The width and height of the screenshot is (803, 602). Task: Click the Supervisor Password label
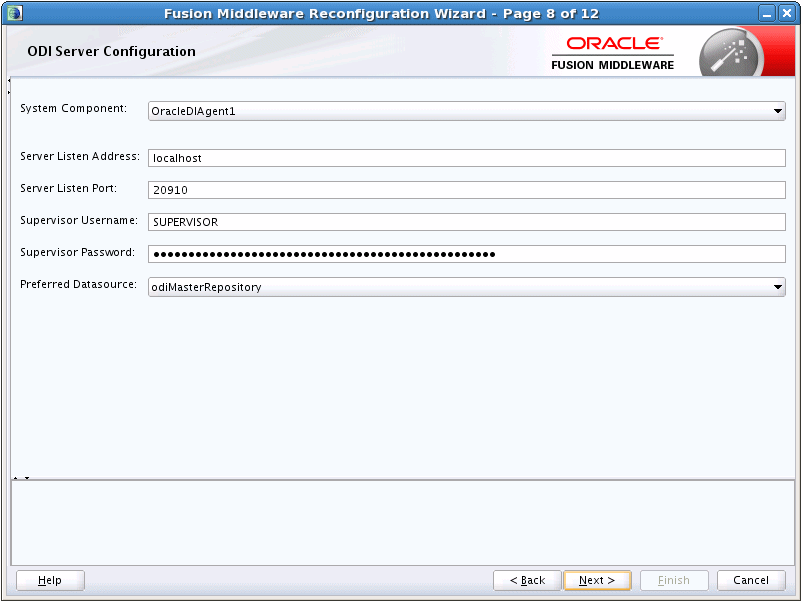77,252
